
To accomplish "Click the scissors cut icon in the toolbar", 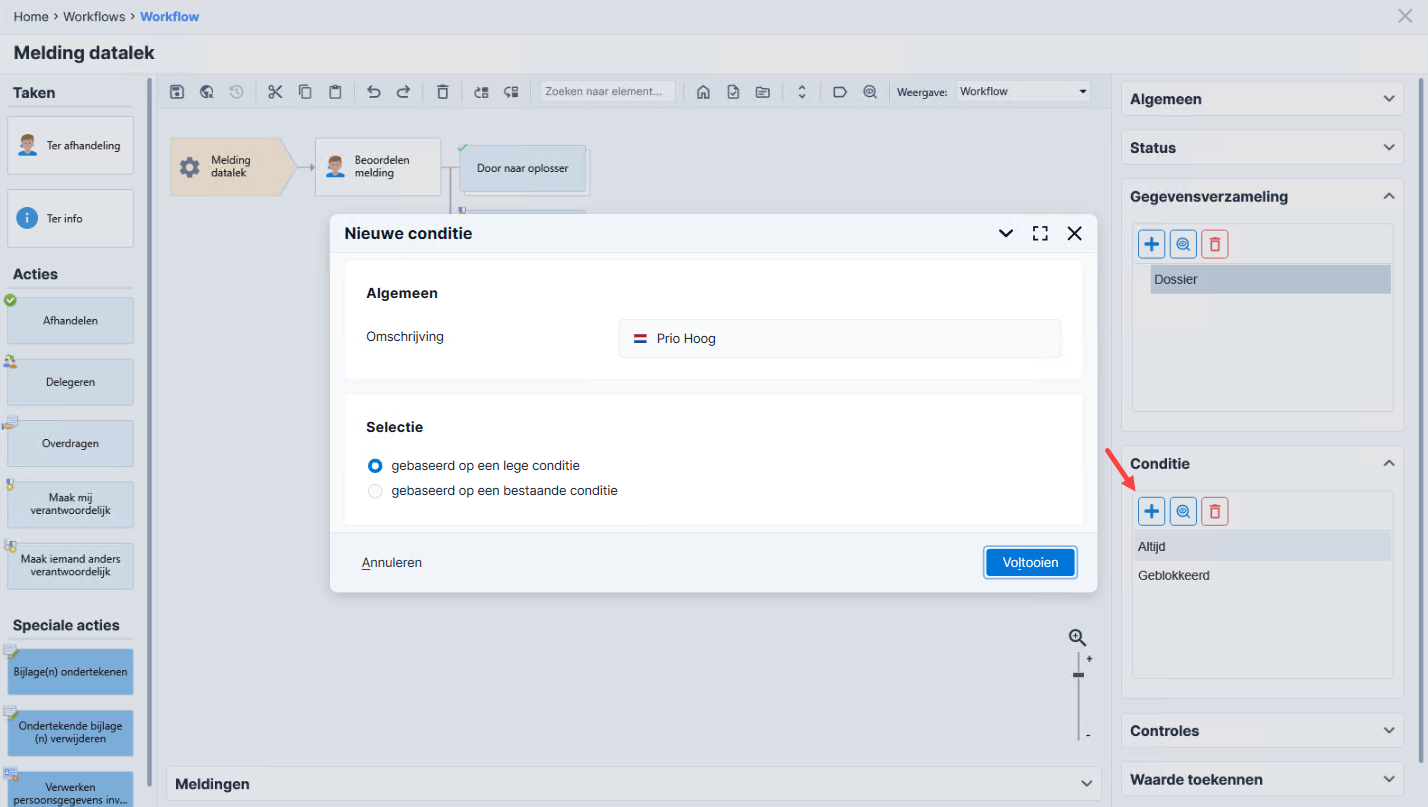I will 275,91.
